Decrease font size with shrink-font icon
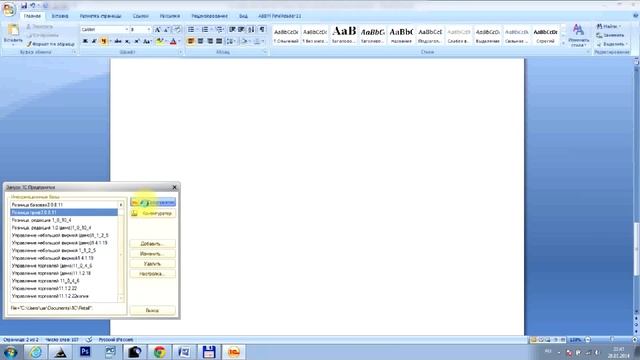The height and width of the screenshot is (360, 640). (x=167, y=30)
